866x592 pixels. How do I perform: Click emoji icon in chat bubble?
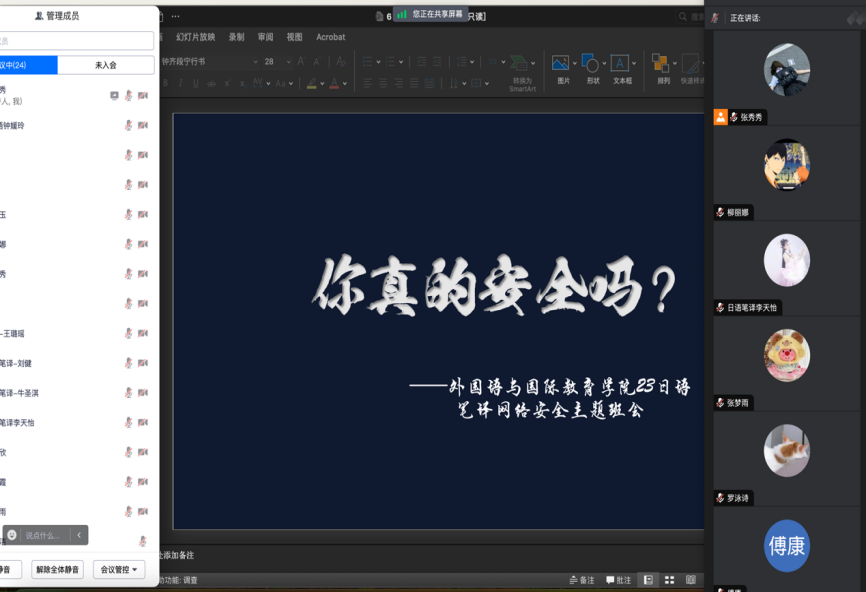pyautogui.click(x=13, y=535)
